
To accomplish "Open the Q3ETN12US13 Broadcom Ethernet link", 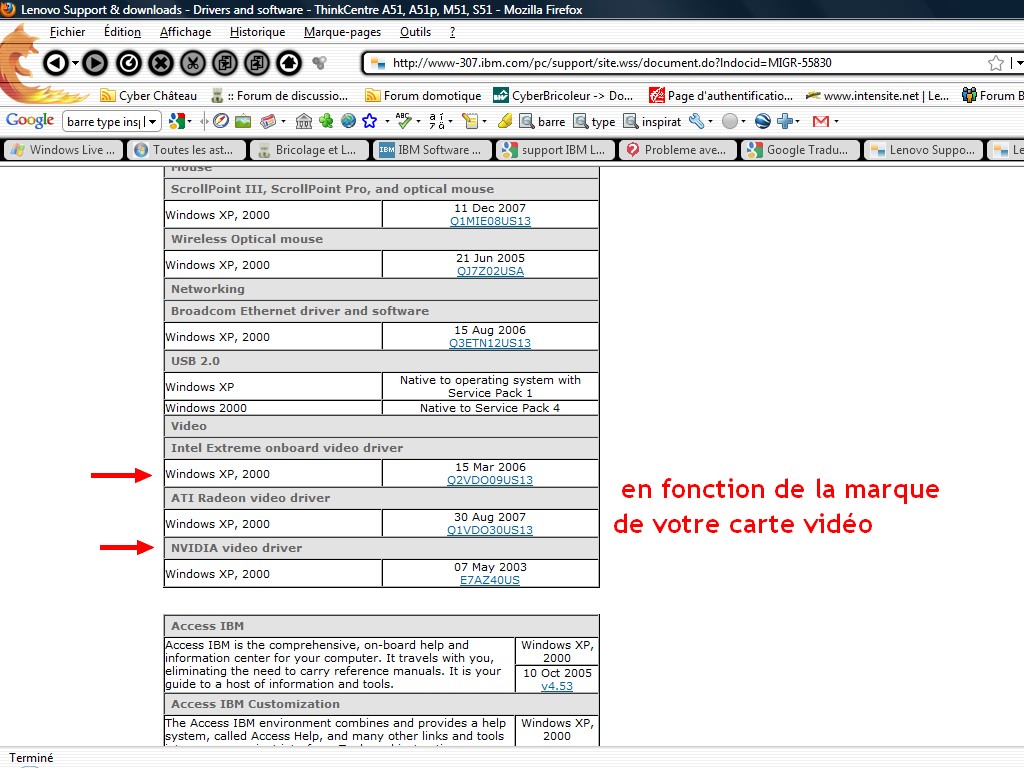I will [490, 343].
